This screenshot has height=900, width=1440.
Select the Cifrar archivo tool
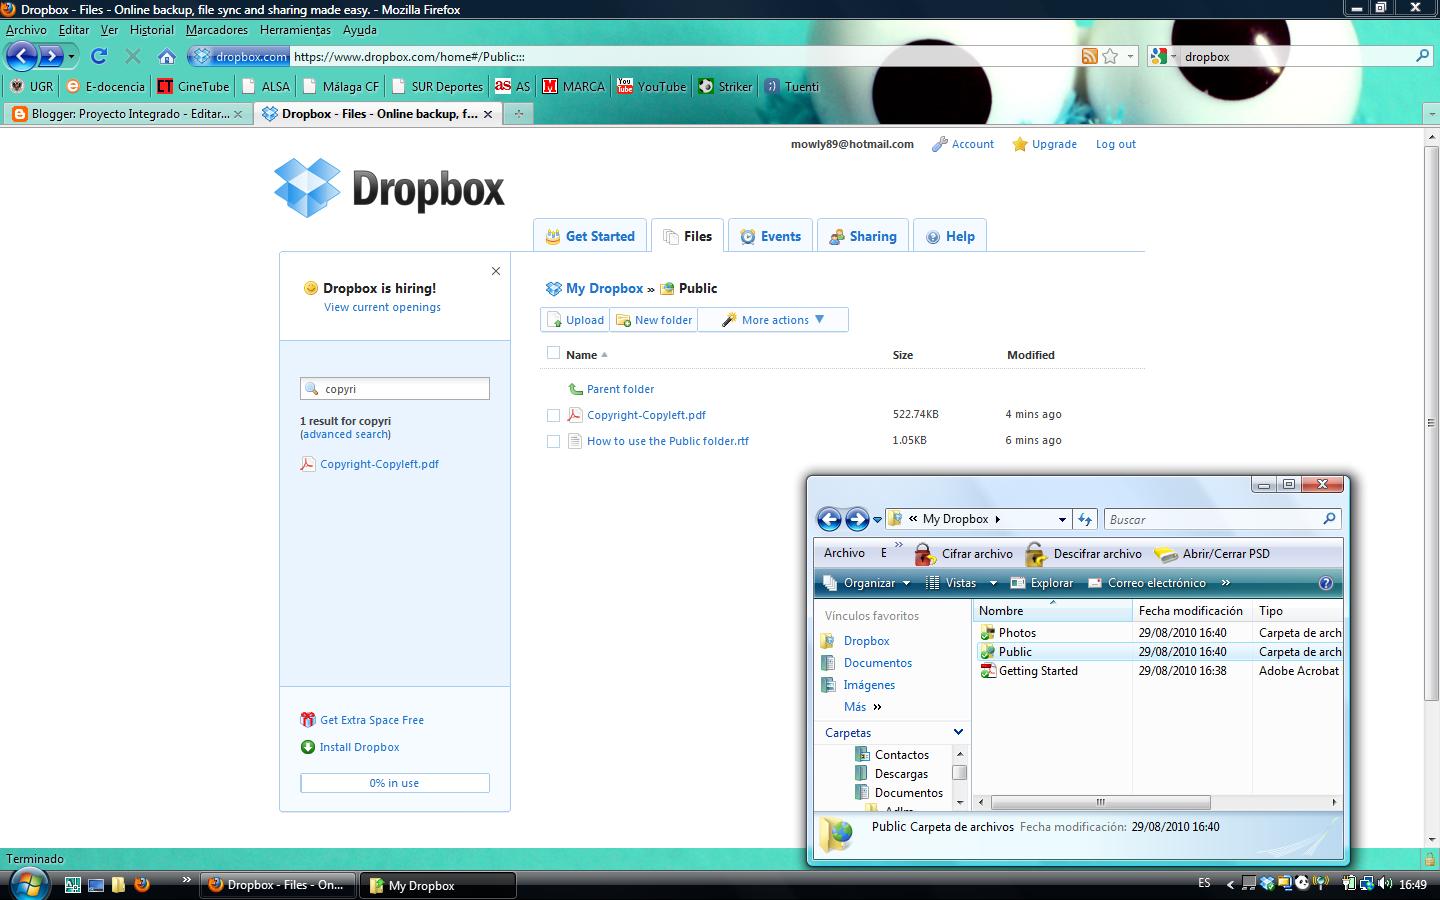point(963,553)
